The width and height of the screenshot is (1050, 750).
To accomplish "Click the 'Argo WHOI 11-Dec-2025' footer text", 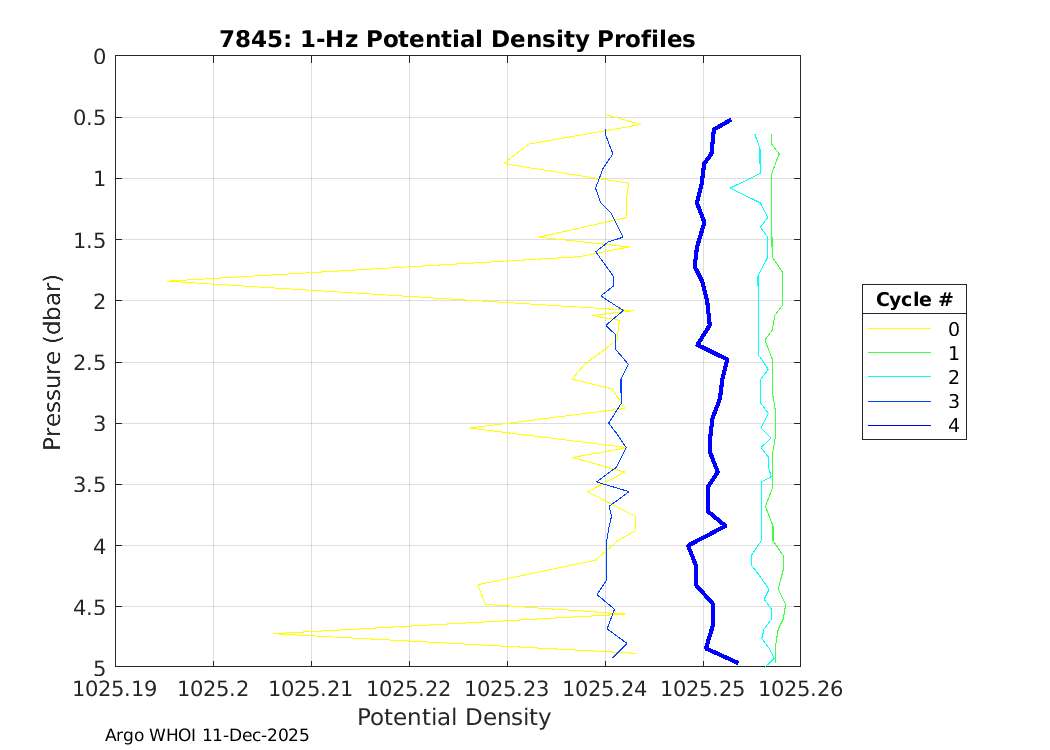I will [x=207, y=735].
